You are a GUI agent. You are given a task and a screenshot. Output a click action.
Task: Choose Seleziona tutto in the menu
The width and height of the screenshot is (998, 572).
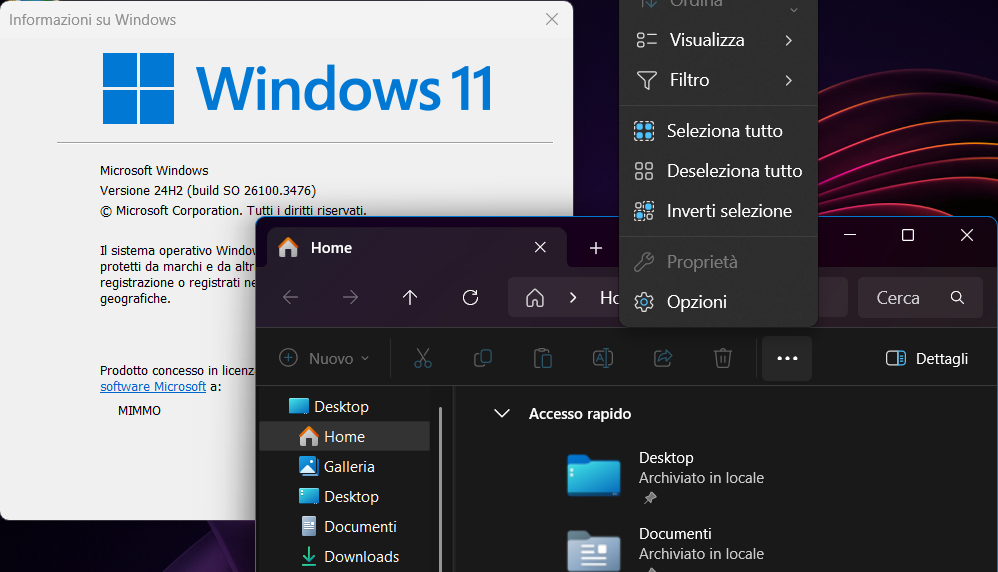point(718,131)
